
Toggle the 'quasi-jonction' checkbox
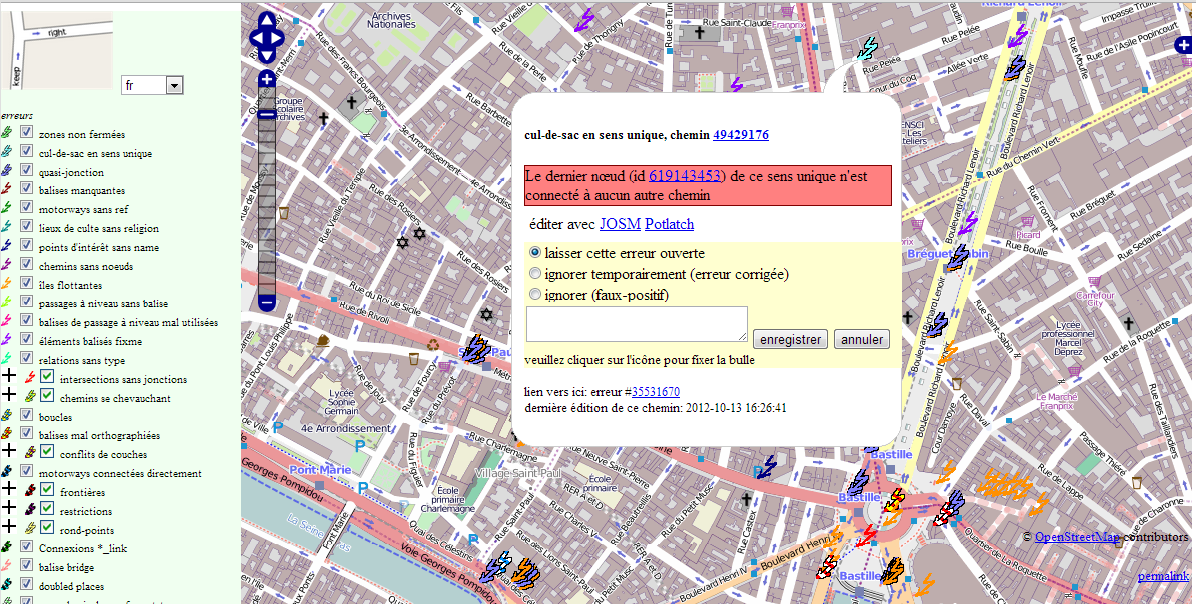[x=27, y=172]
